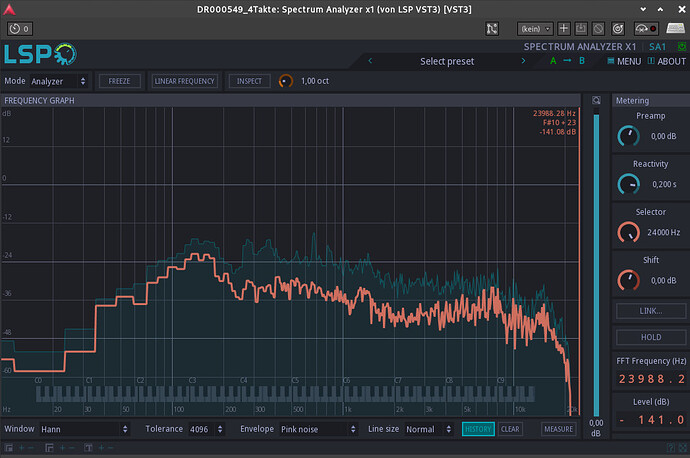
Task: Go to the next preset with right arrow
Action: click(523, 61)
